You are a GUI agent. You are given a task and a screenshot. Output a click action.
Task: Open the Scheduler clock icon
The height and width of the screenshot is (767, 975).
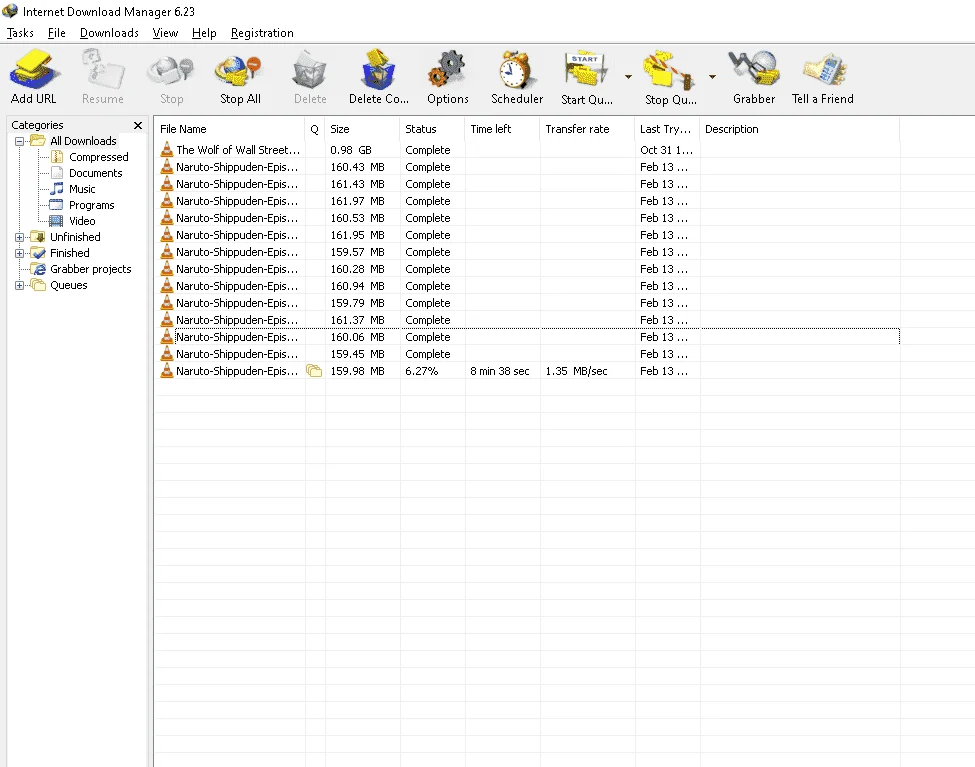point(517,77)
